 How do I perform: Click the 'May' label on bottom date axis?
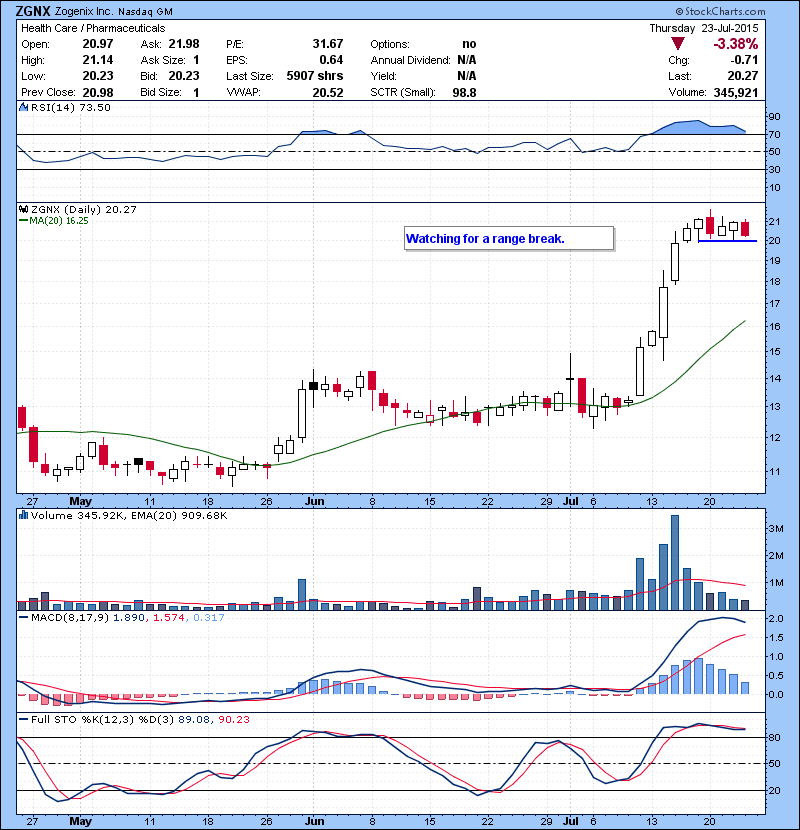pyautogui.click(x=80, y=821)
